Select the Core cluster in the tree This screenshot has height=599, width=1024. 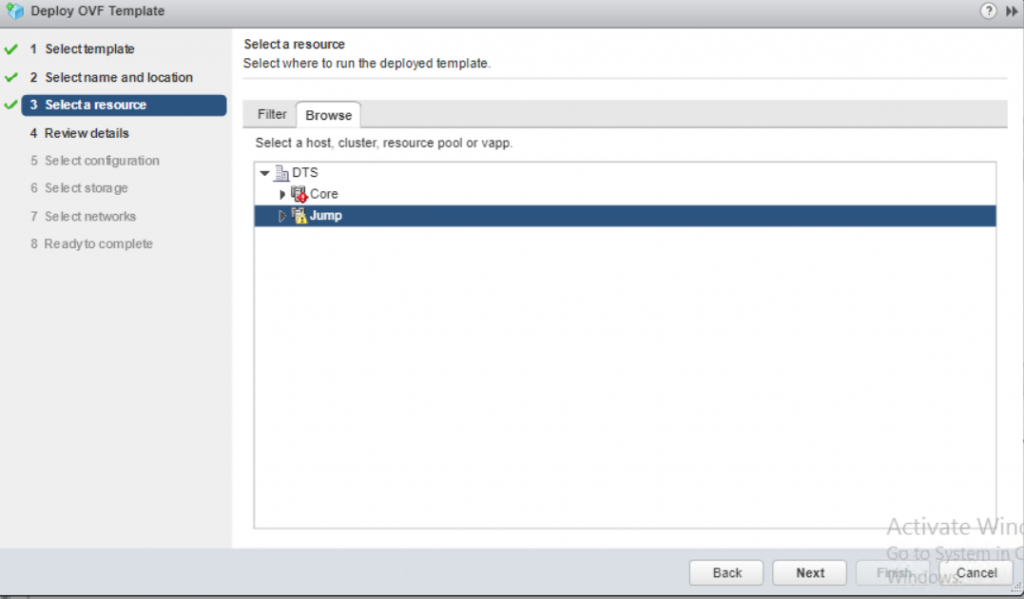pos(324,194)
